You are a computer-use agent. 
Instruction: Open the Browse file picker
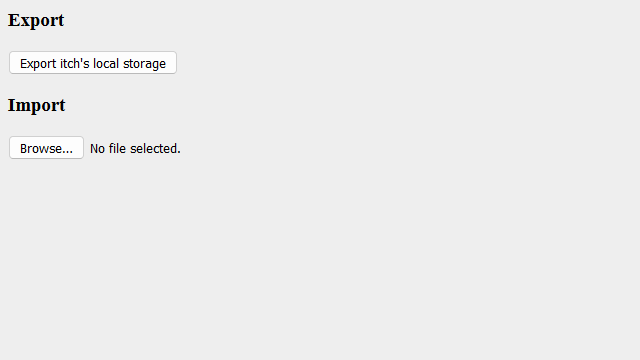[47, 148]
